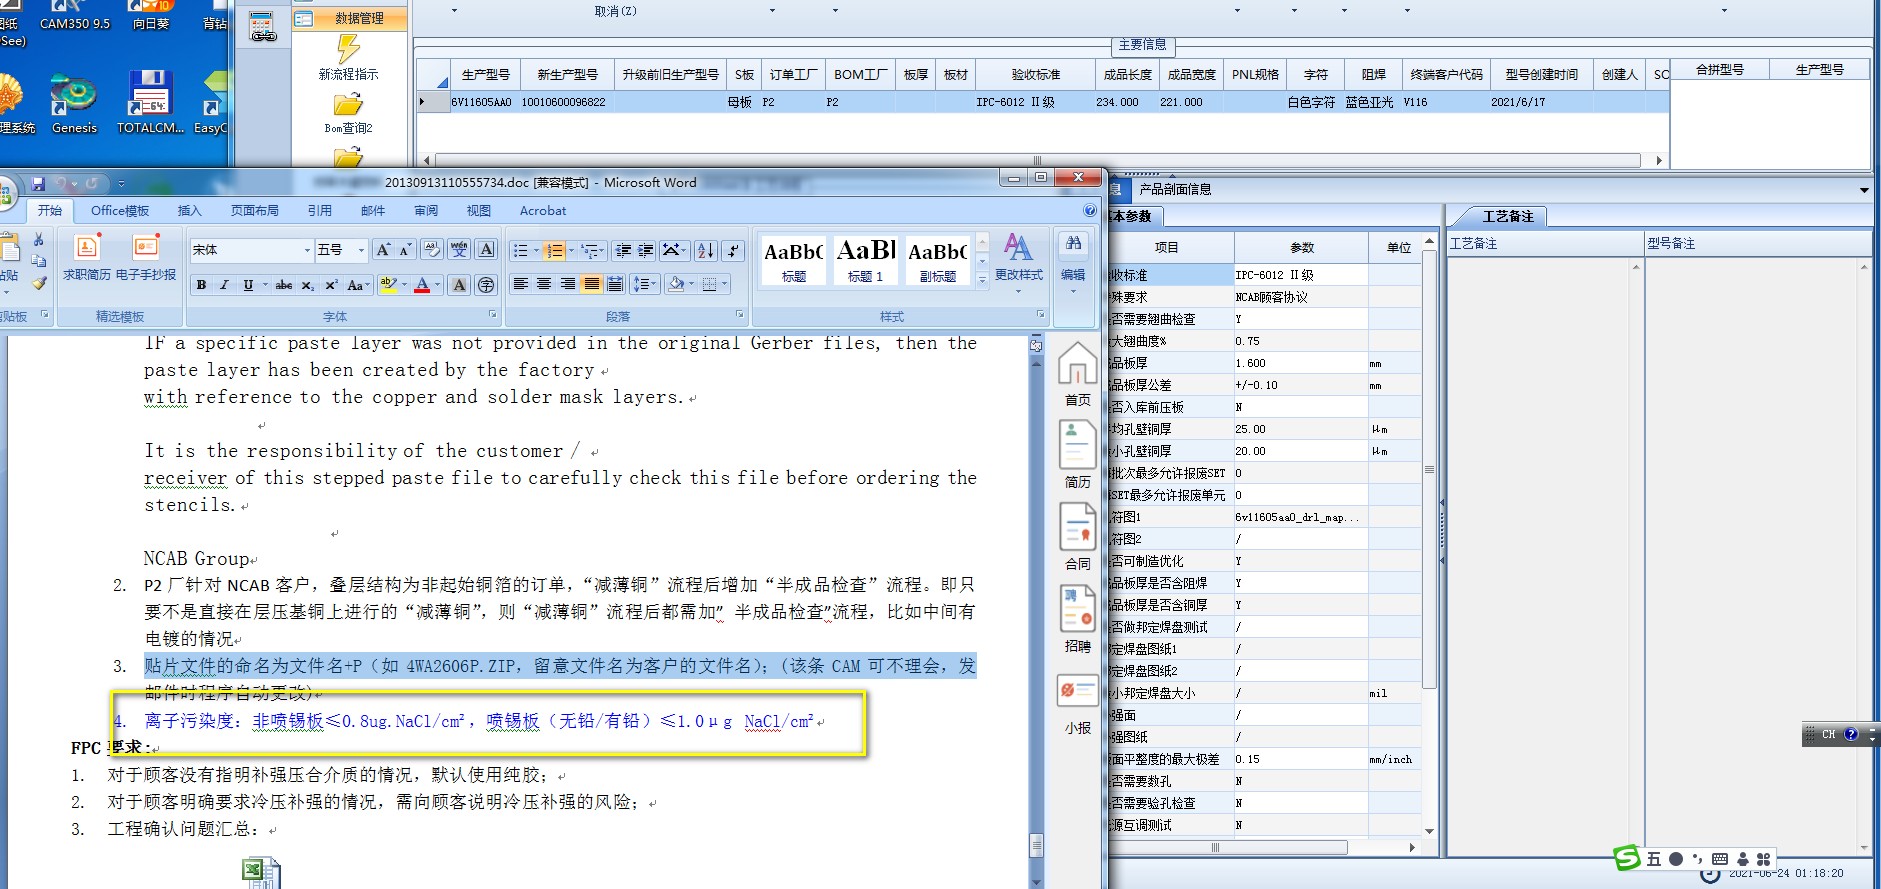
Task: Apply character border icon
Action: (486, 250)
